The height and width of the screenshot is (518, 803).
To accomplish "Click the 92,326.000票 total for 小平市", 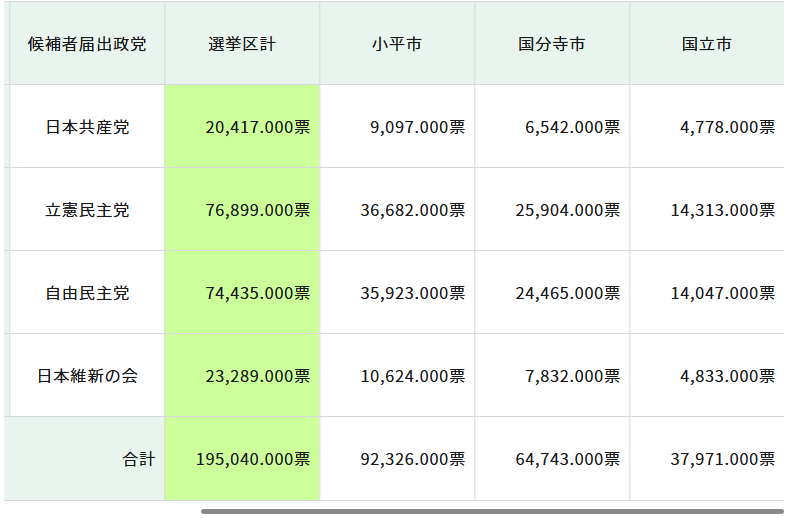I will click(x=412, y=459).
